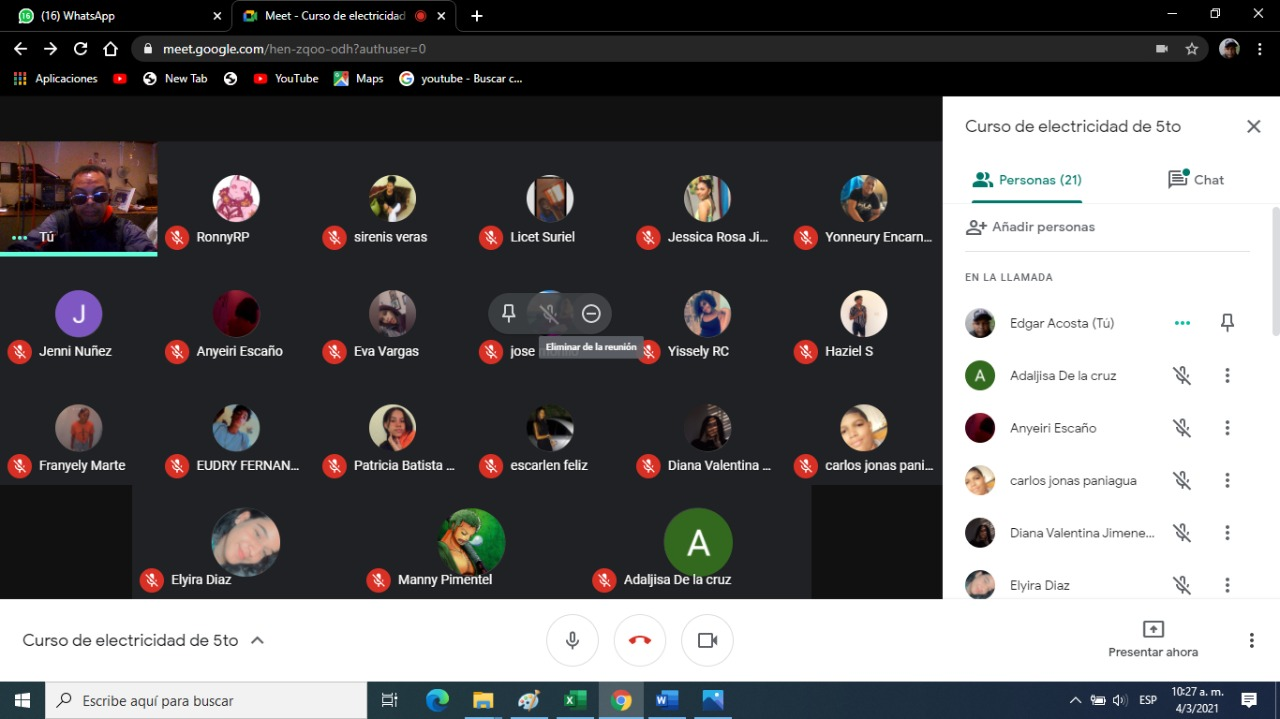Open Word from the taskbar
The width and height of the screenshot is (1280, 719).
(x=667, y=700)
